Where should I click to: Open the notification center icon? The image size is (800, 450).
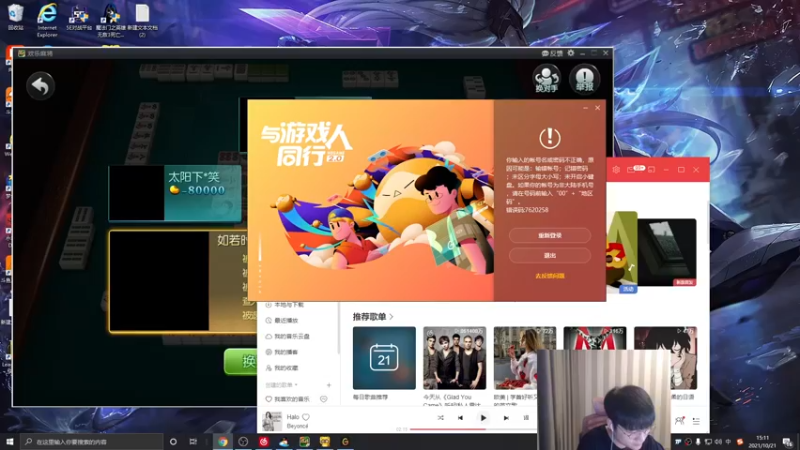click(788, 442)
